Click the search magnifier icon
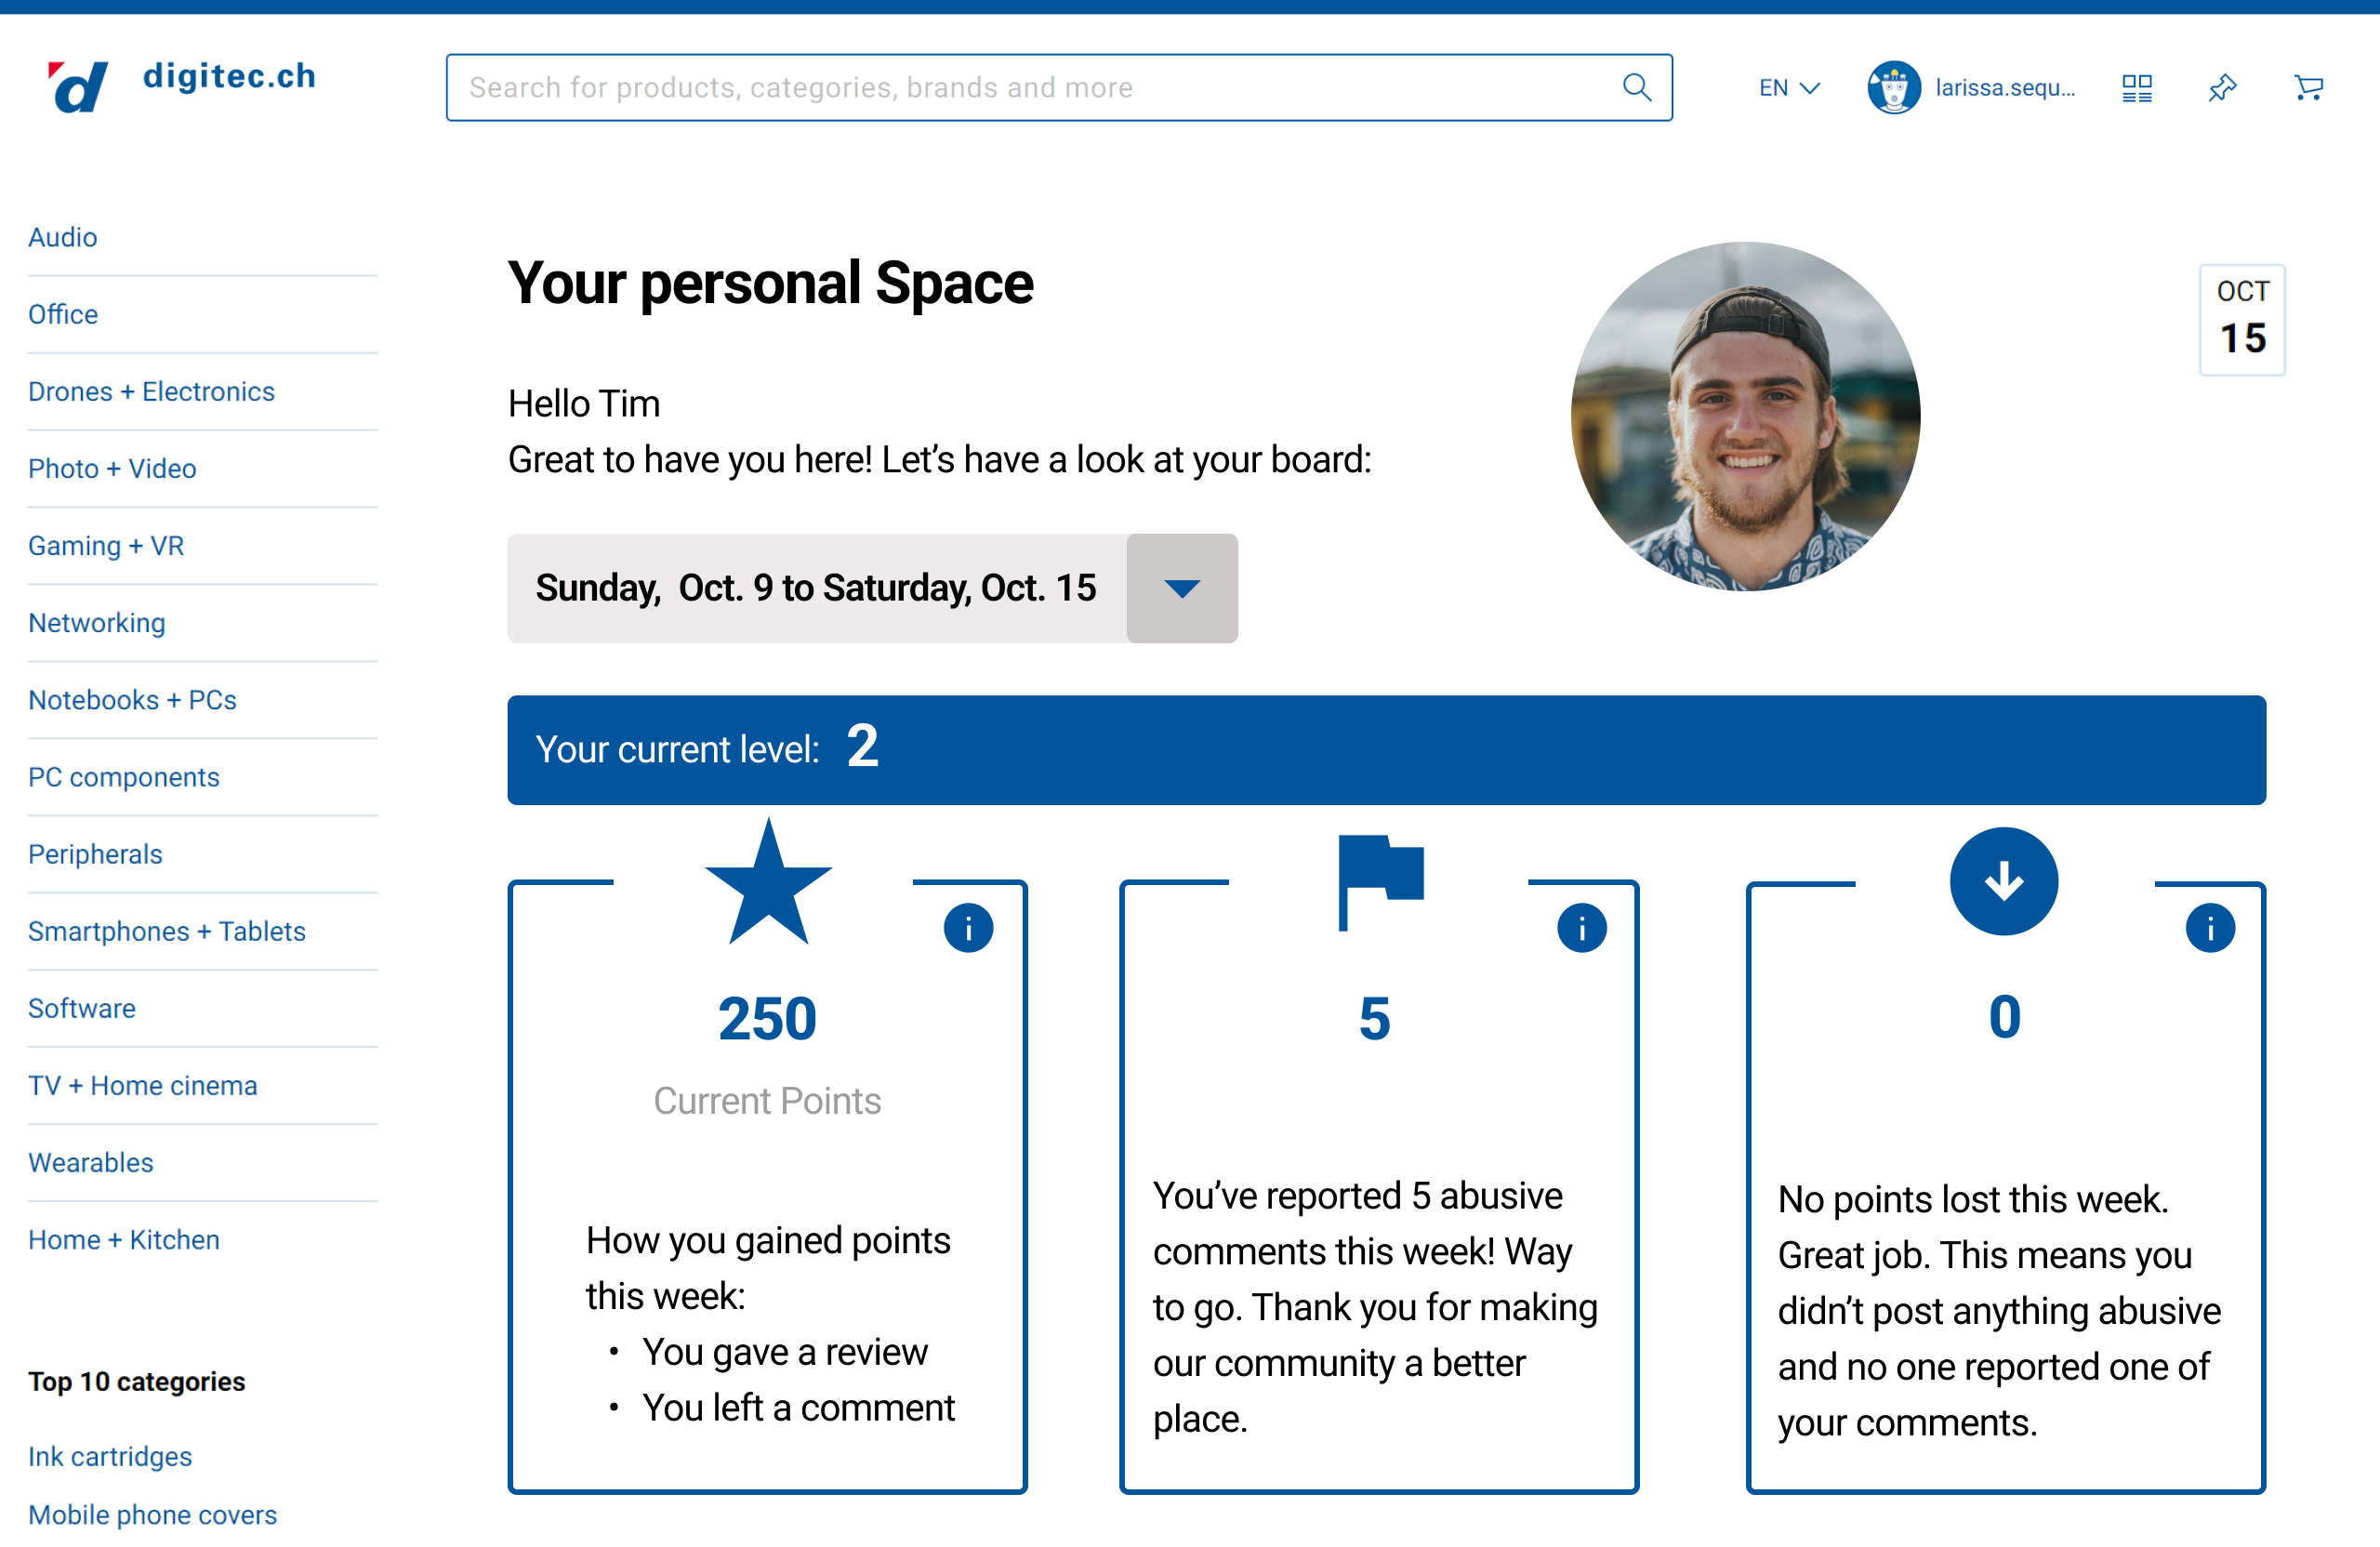 click(x=1636, y=88)
